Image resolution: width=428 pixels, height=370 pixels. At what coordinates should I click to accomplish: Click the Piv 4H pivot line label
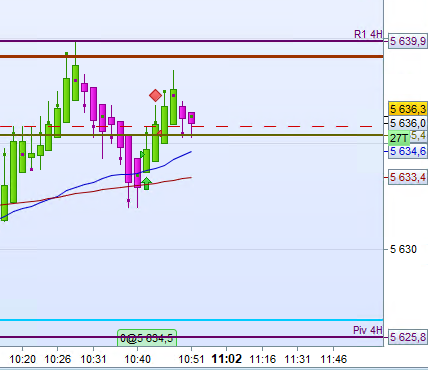(368, 330)
